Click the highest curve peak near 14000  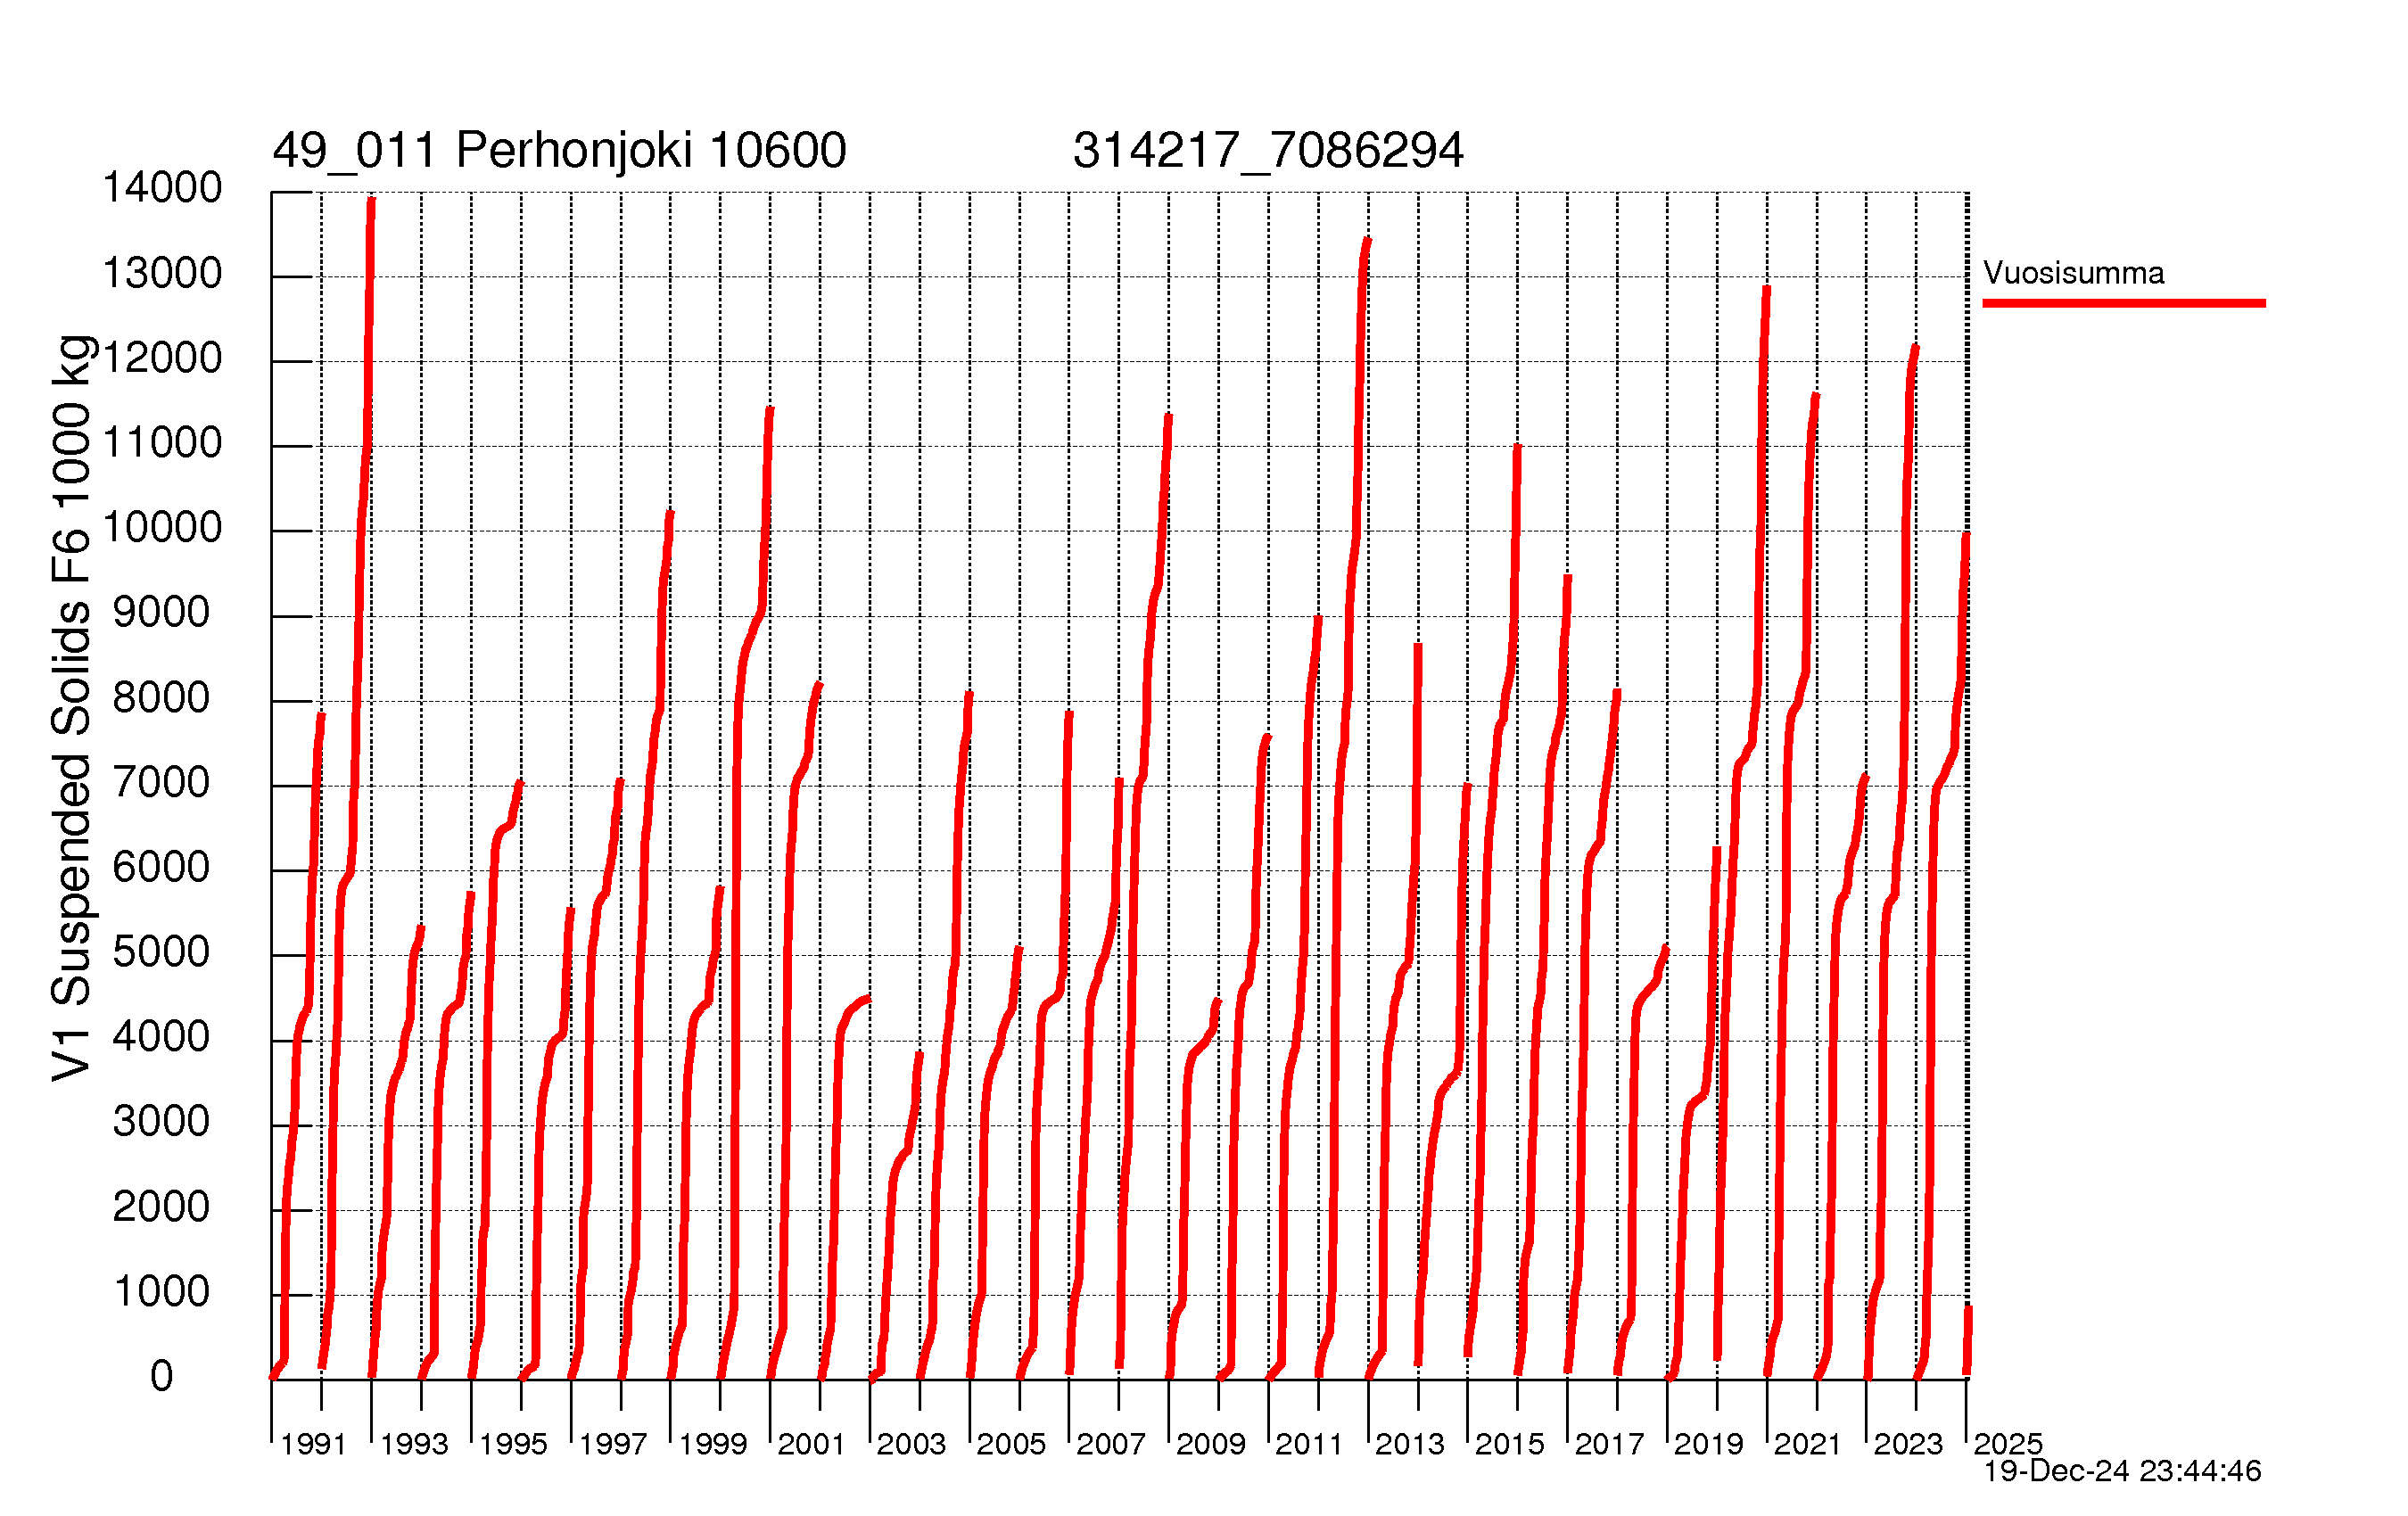[x=371, y=200]
